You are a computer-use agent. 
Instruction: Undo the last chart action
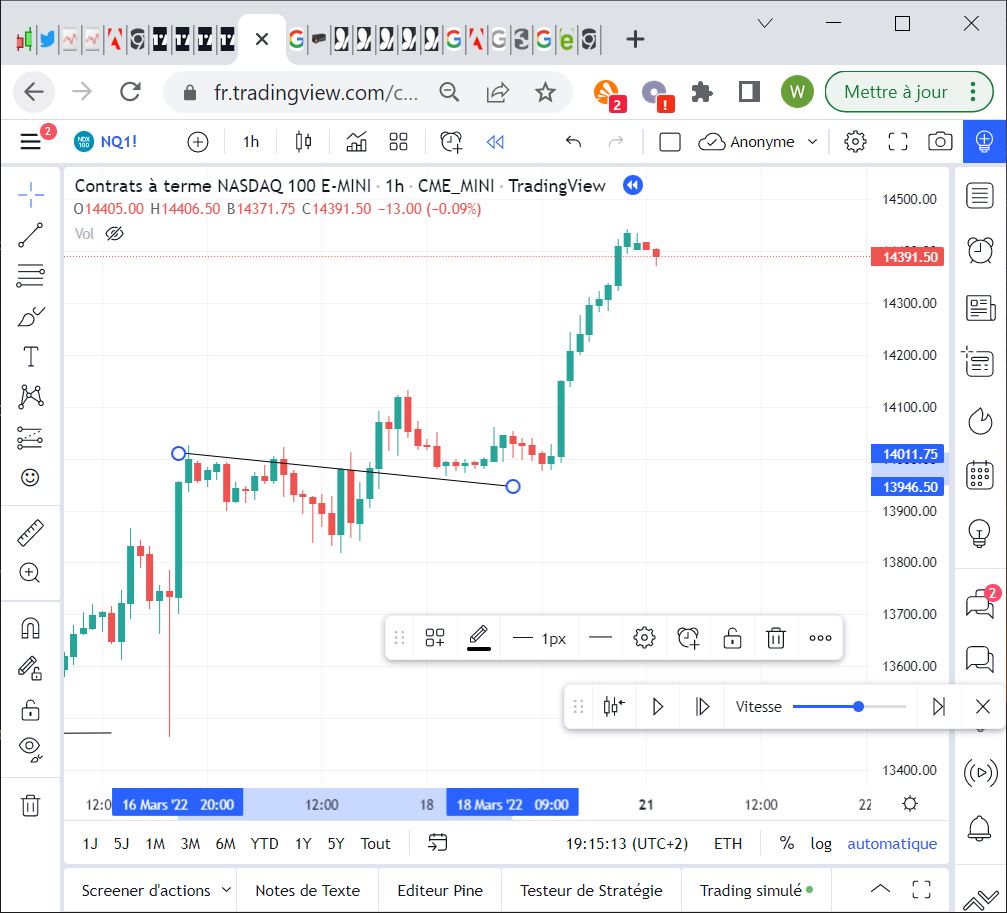[x=574, y=142]
